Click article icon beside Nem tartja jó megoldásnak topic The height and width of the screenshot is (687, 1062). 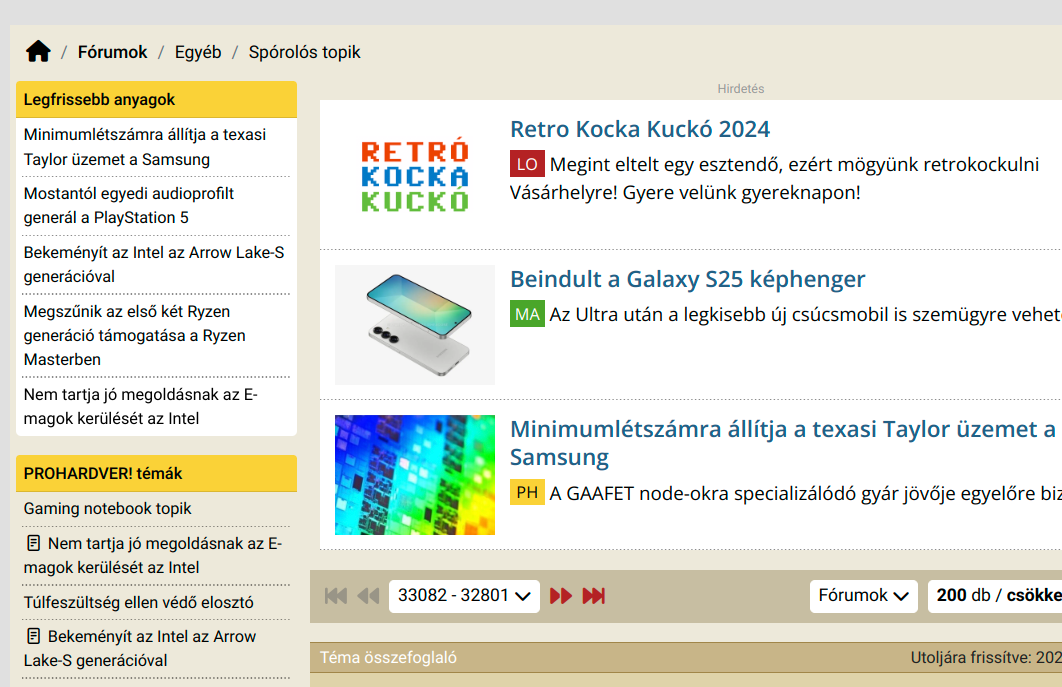coord(33,543)
